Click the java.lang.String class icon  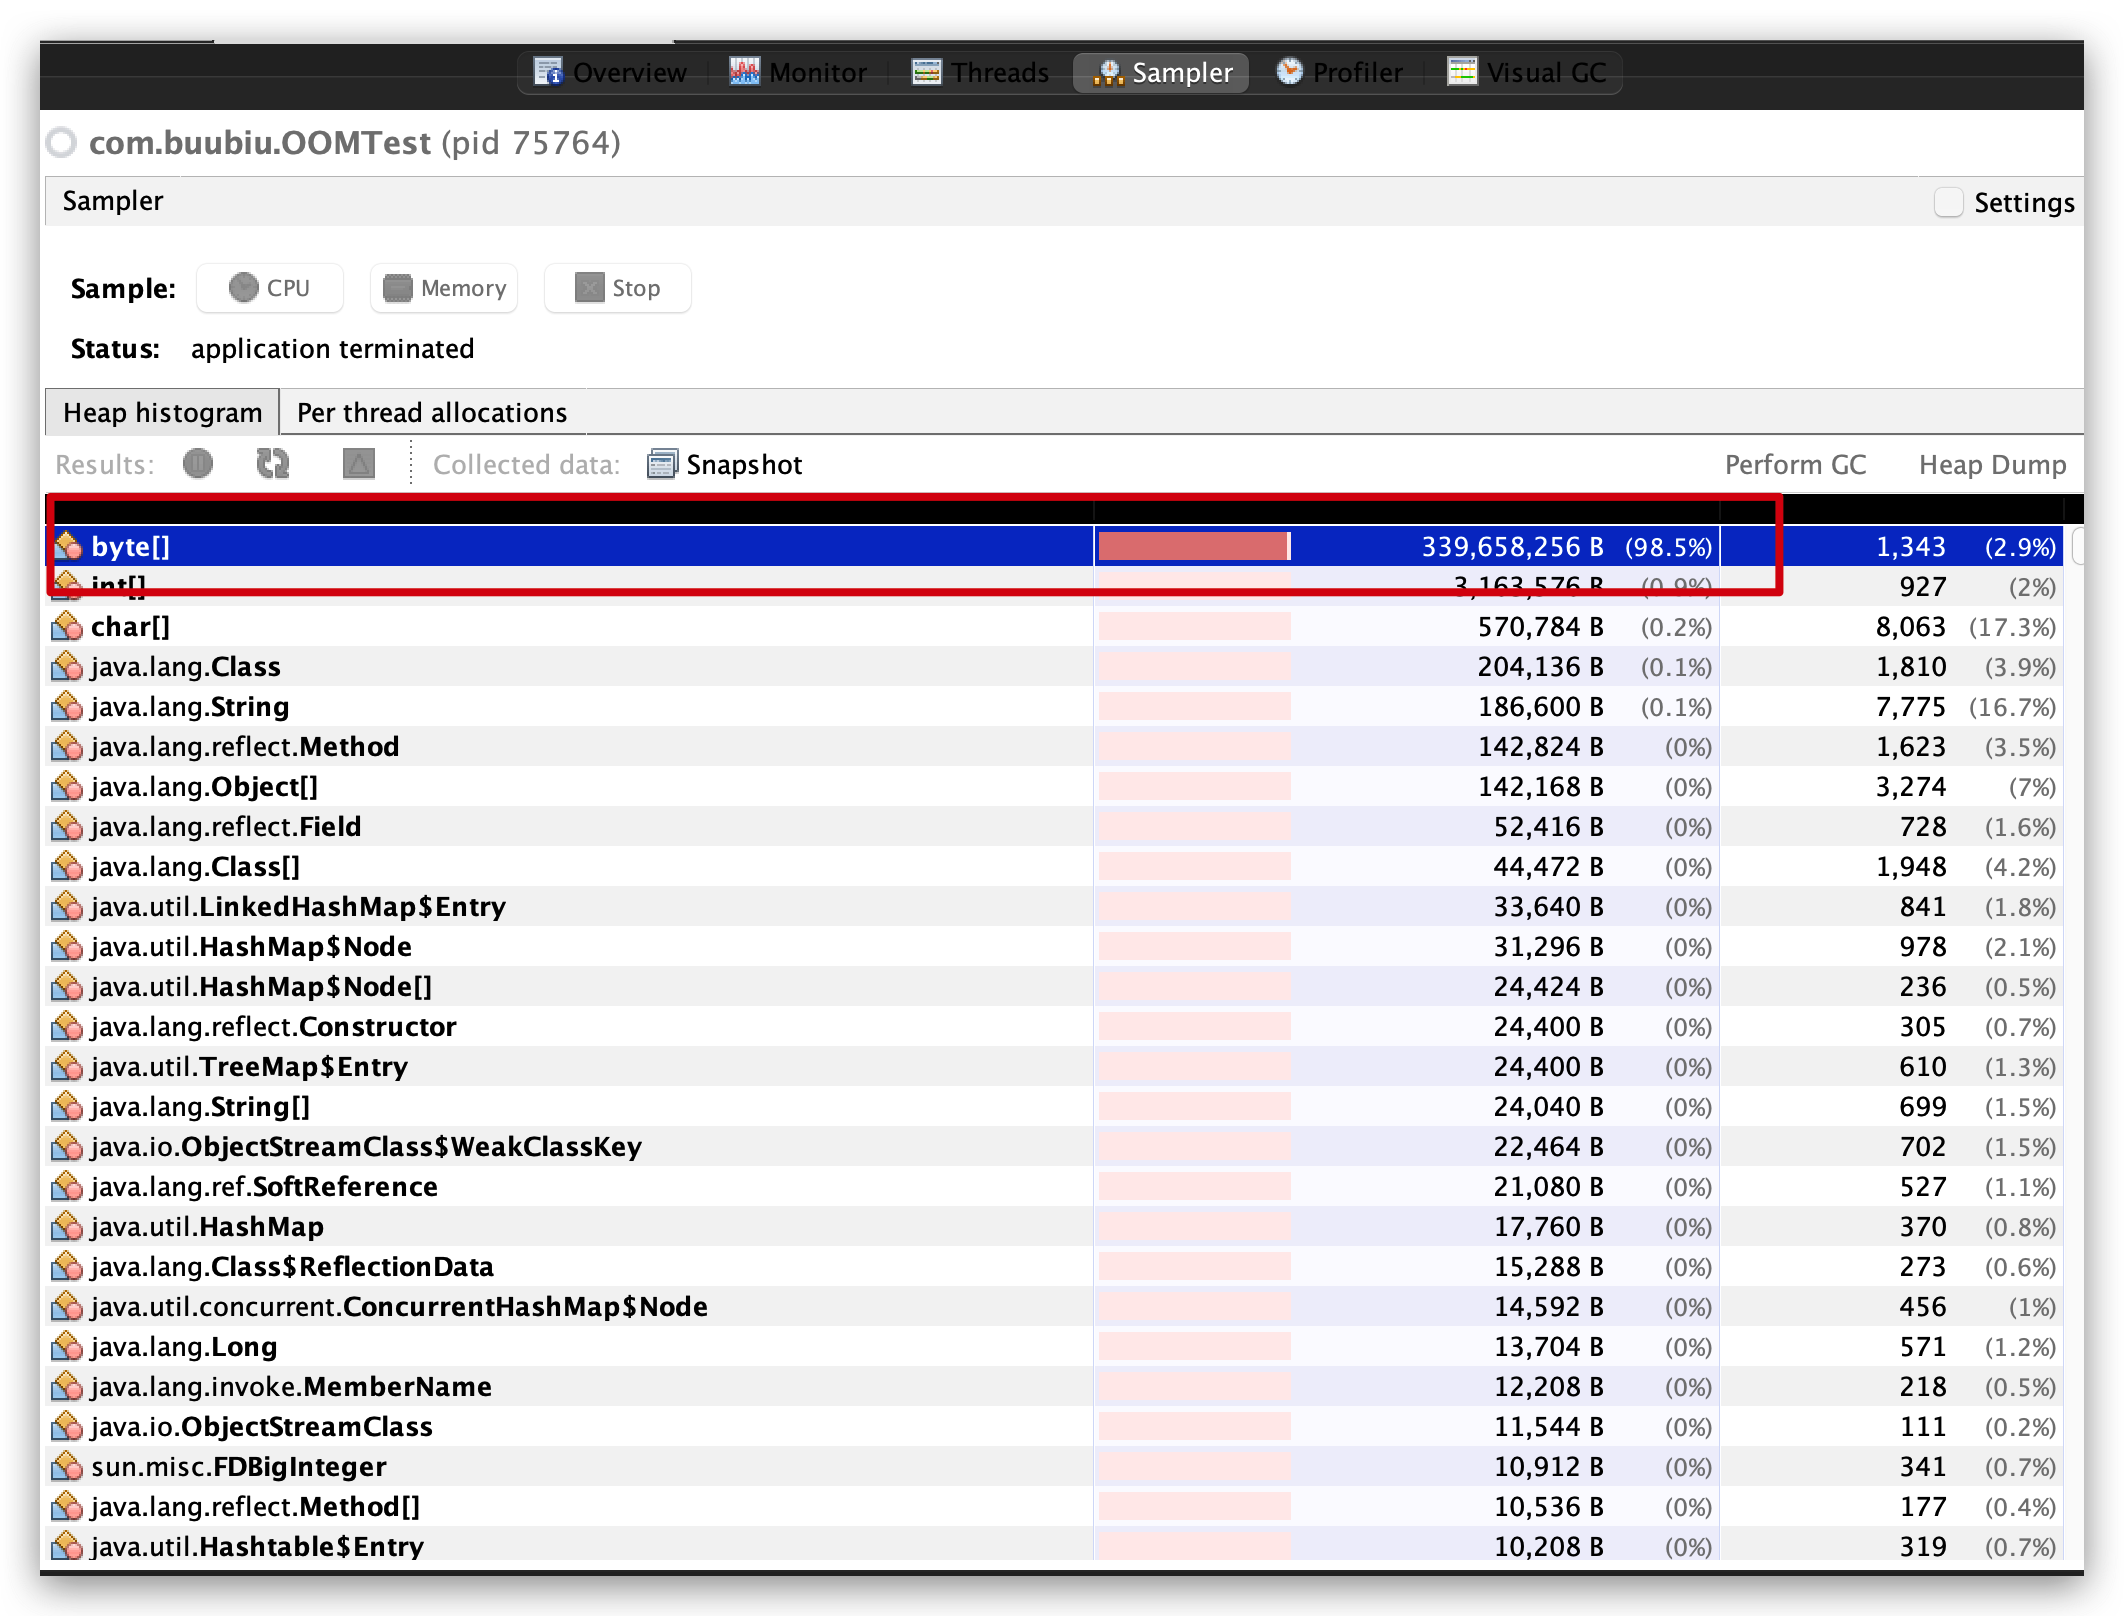tap(67, 707)
